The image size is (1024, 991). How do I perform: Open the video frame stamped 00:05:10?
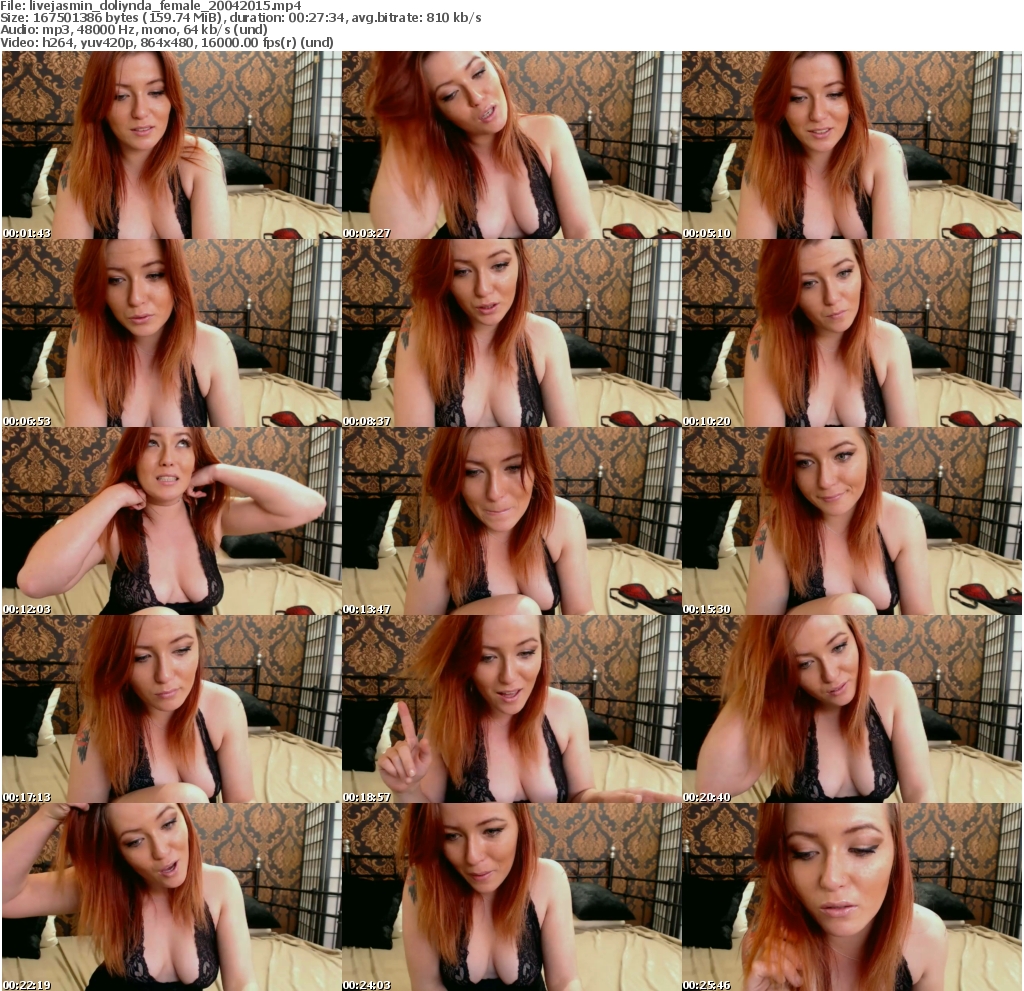pyautogui.click(x=852, y=145)
